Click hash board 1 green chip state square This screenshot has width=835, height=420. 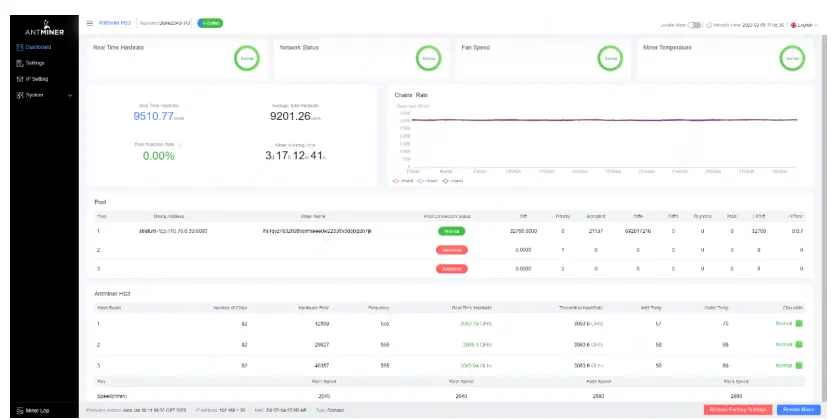[799, 324]
